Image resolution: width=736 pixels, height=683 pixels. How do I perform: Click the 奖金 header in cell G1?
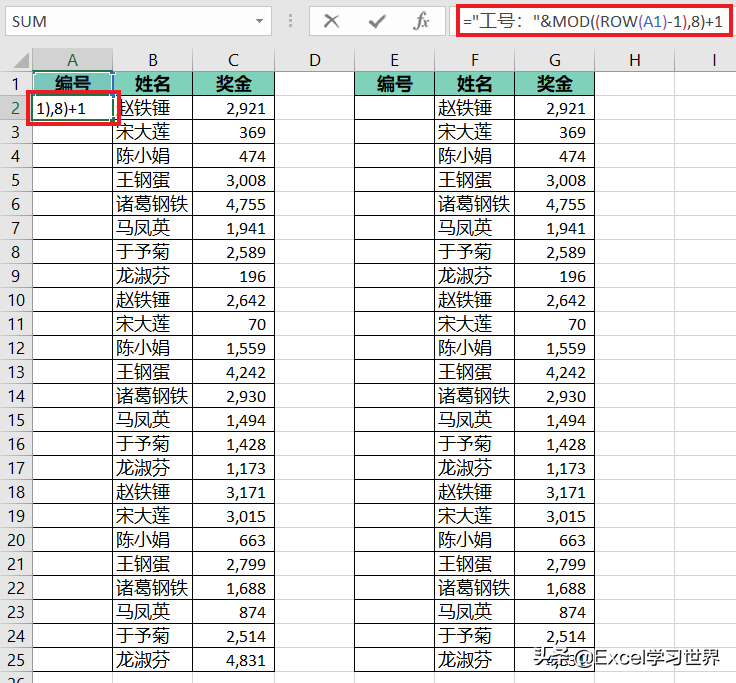pyautogui.click(x=554, y=84)
